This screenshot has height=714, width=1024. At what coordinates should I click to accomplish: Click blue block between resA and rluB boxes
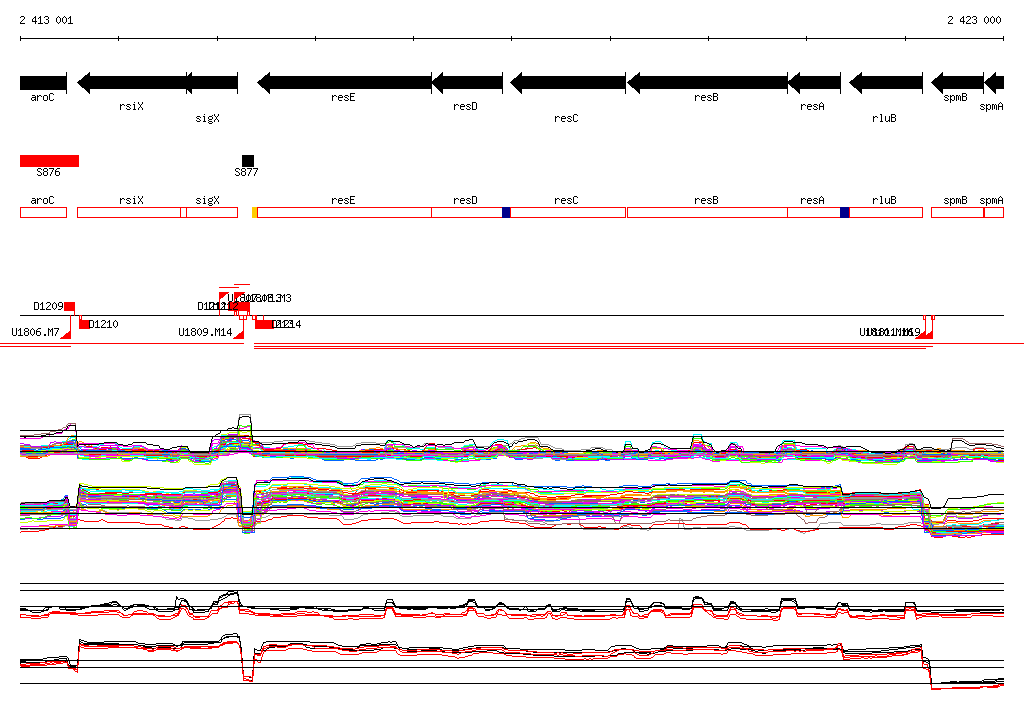pos(844,212)
